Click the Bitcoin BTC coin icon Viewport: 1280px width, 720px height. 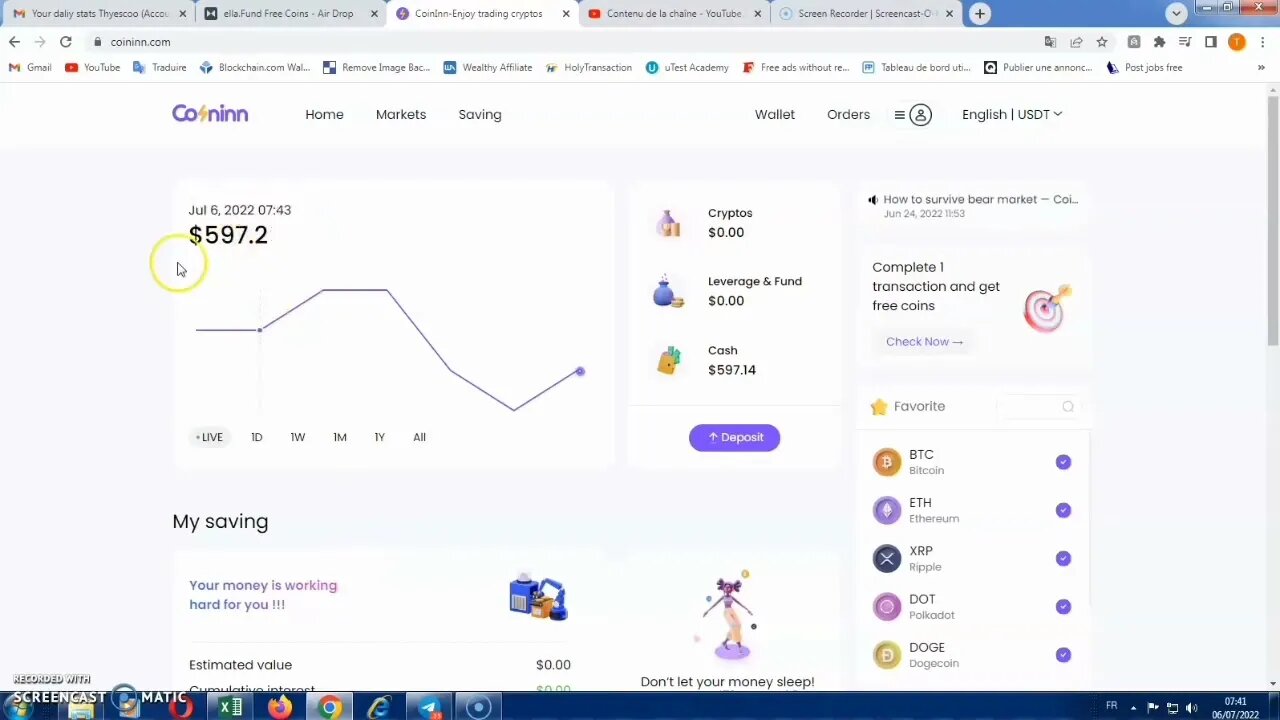click(x=887, y=462)
